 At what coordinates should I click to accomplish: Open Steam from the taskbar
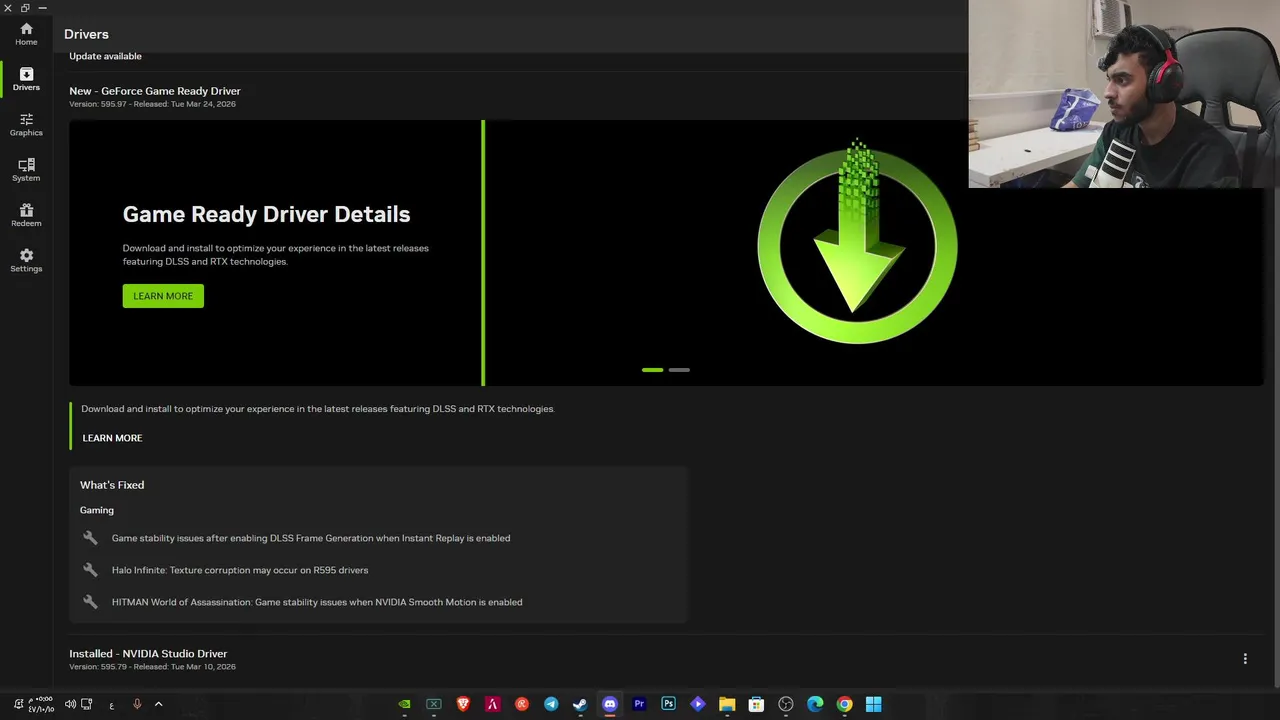pyautogui.click(x=580, y=704)
